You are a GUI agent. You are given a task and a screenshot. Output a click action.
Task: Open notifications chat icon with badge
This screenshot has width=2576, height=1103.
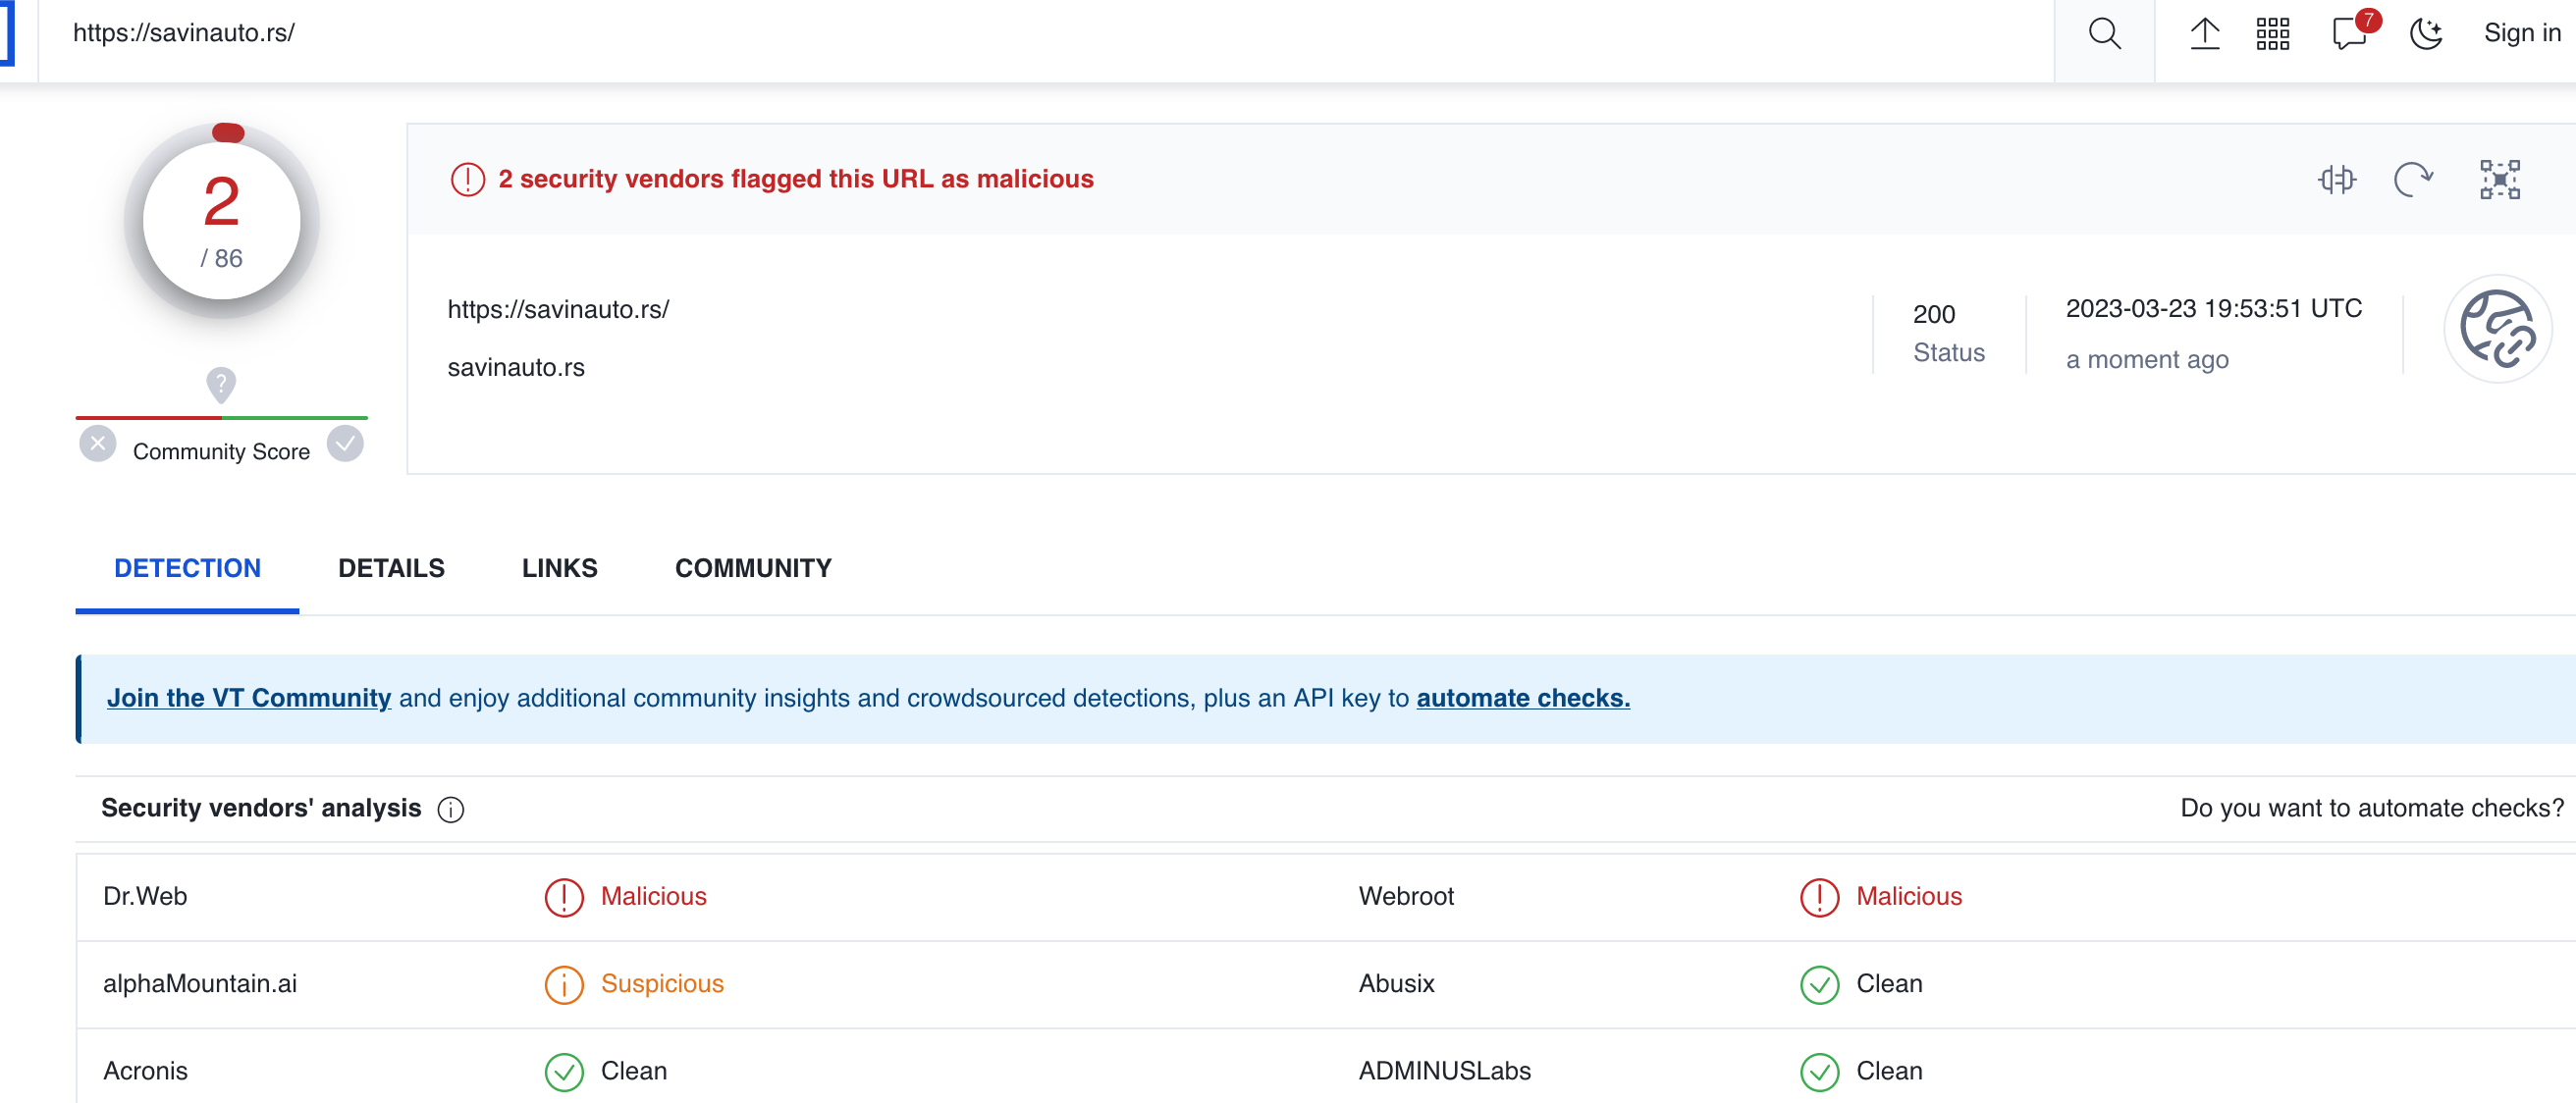(2350, 32)
